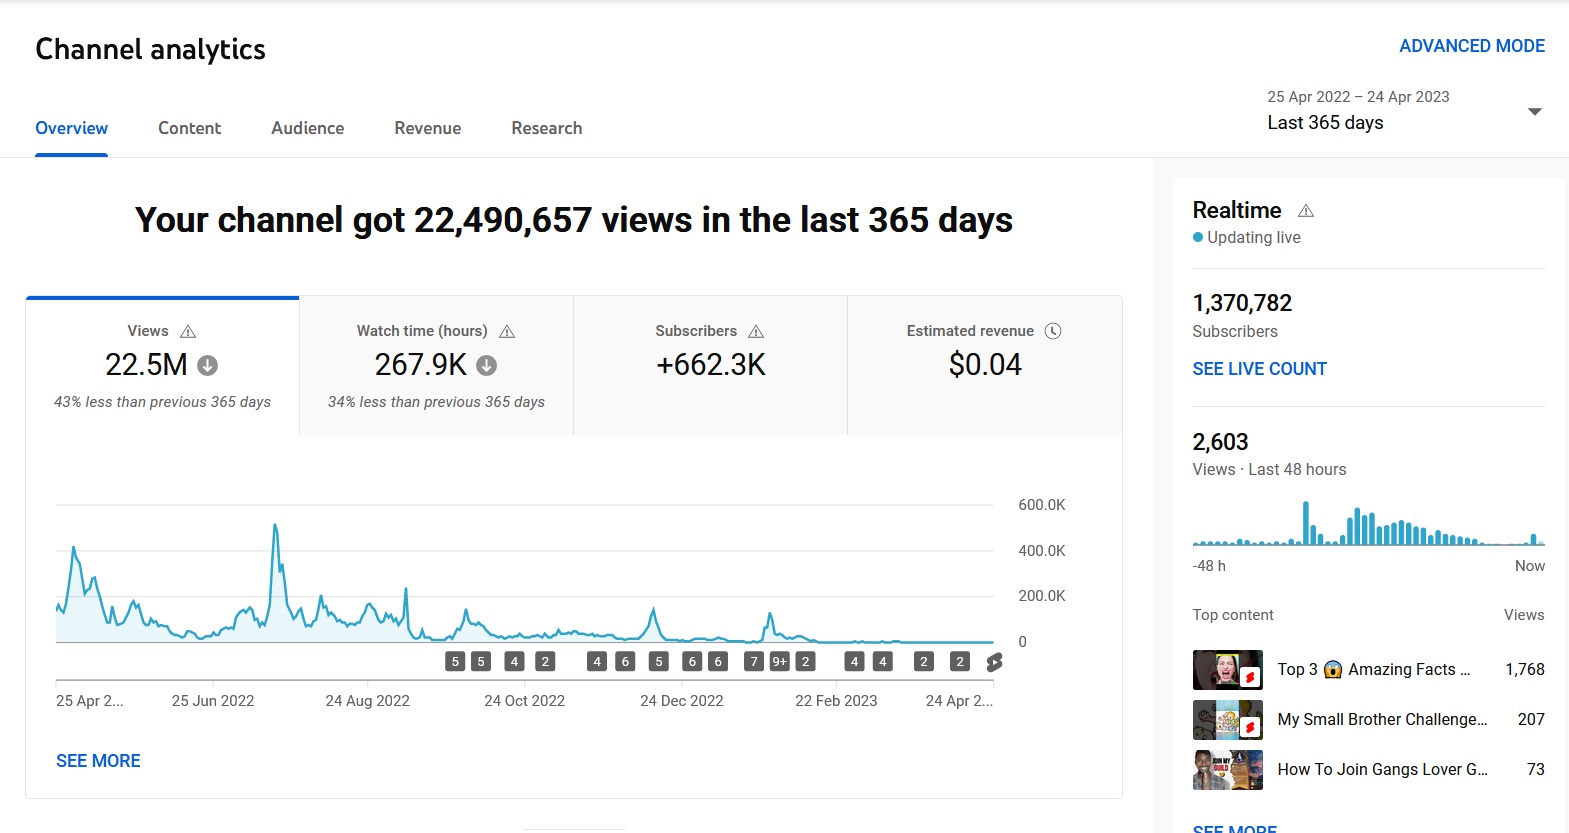Click My Small Brother Challenge title
Image resolution: width=1569 pixels, height=833 pixels.
pyautogui.click(x=1382, y=720)
